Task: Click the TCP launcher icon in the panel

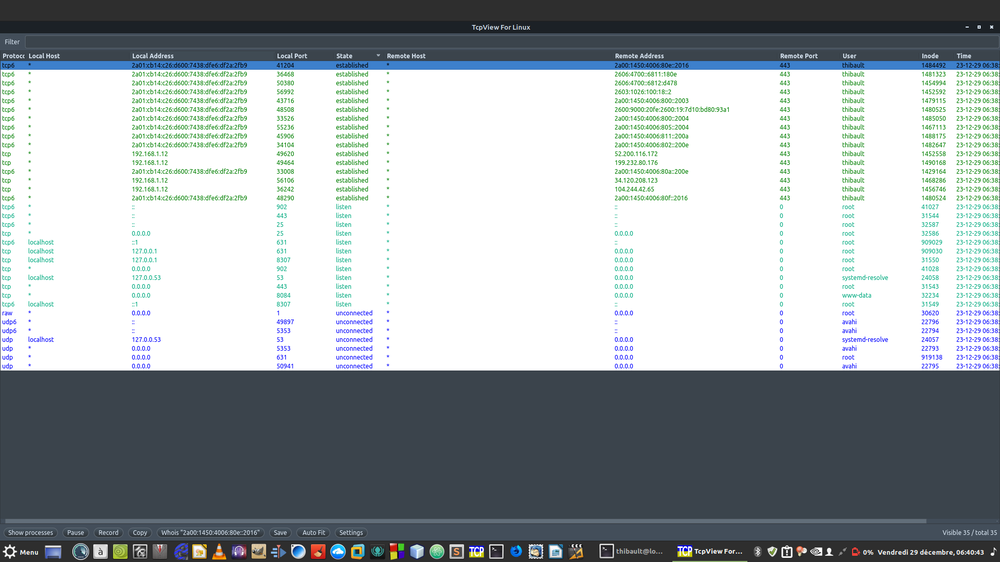Action: click(x=476, y=551)
